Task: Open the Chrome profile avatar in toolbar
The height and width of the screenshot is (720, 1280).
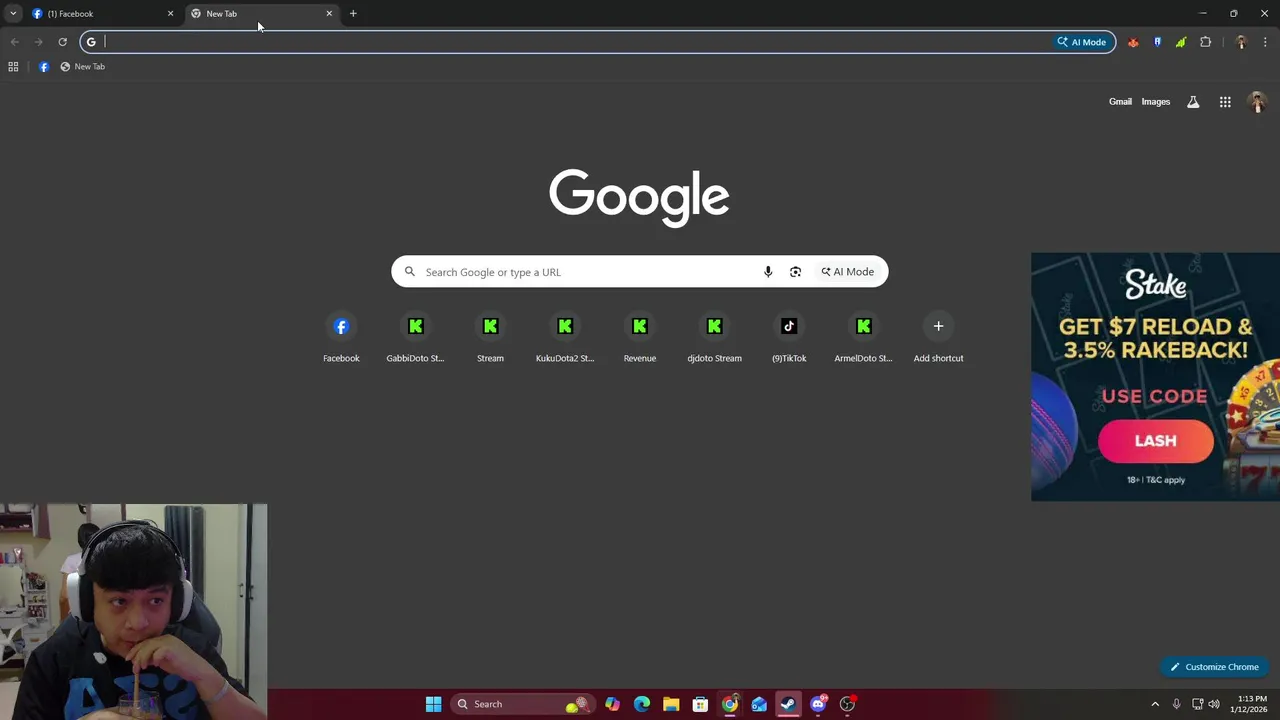Action: pos(1241,42)
